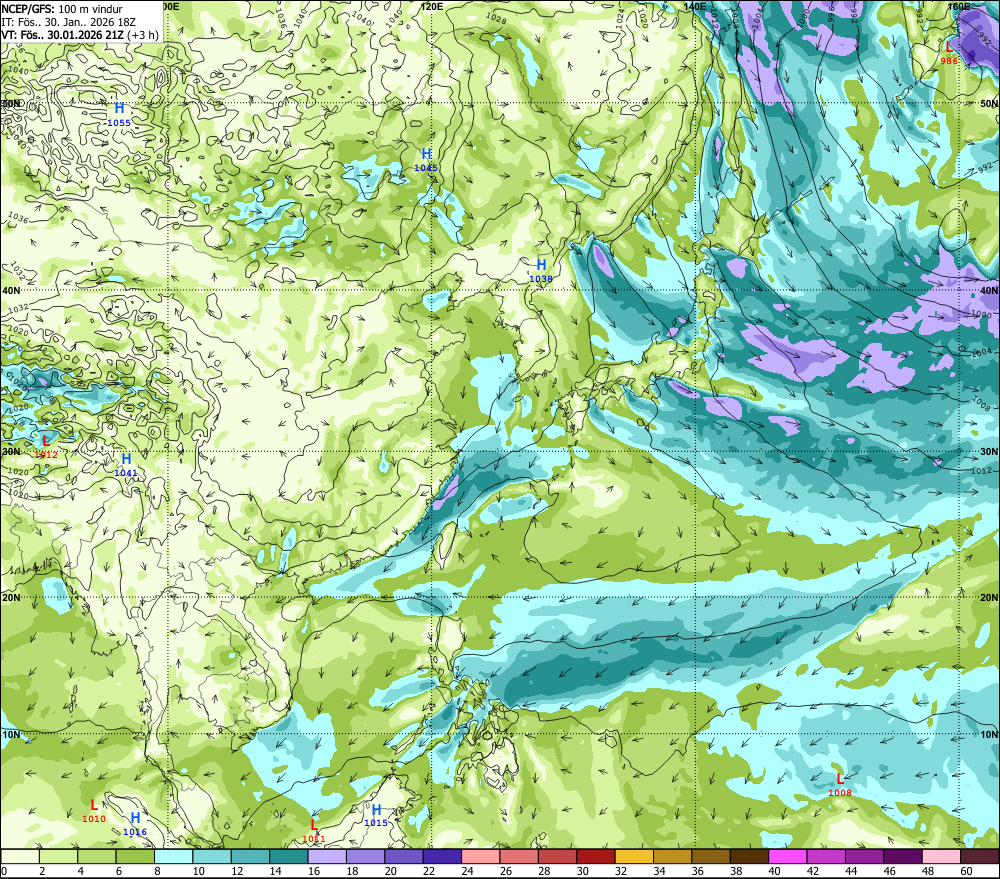Pick the green 6–8 legend swatch
1000x879 pixels.
point(135,857)
